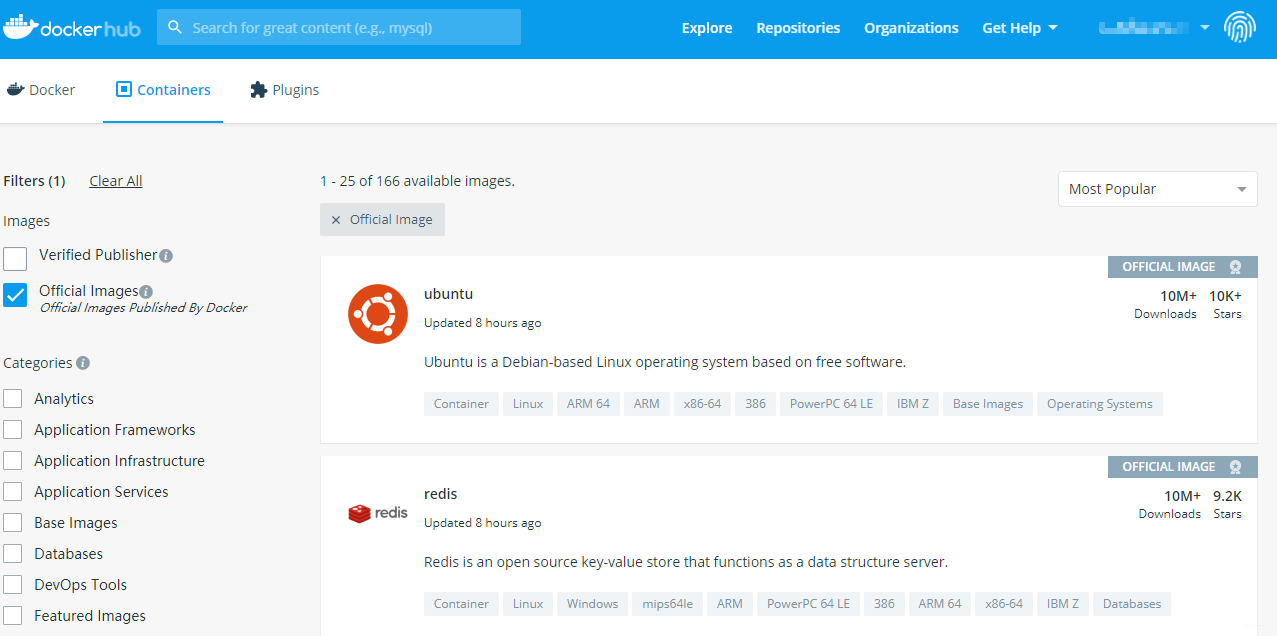The height and width of the screenshot is (636, 1277).
Task: Click the fingerprint avatar icon
Action: (x=1240, y=27)
